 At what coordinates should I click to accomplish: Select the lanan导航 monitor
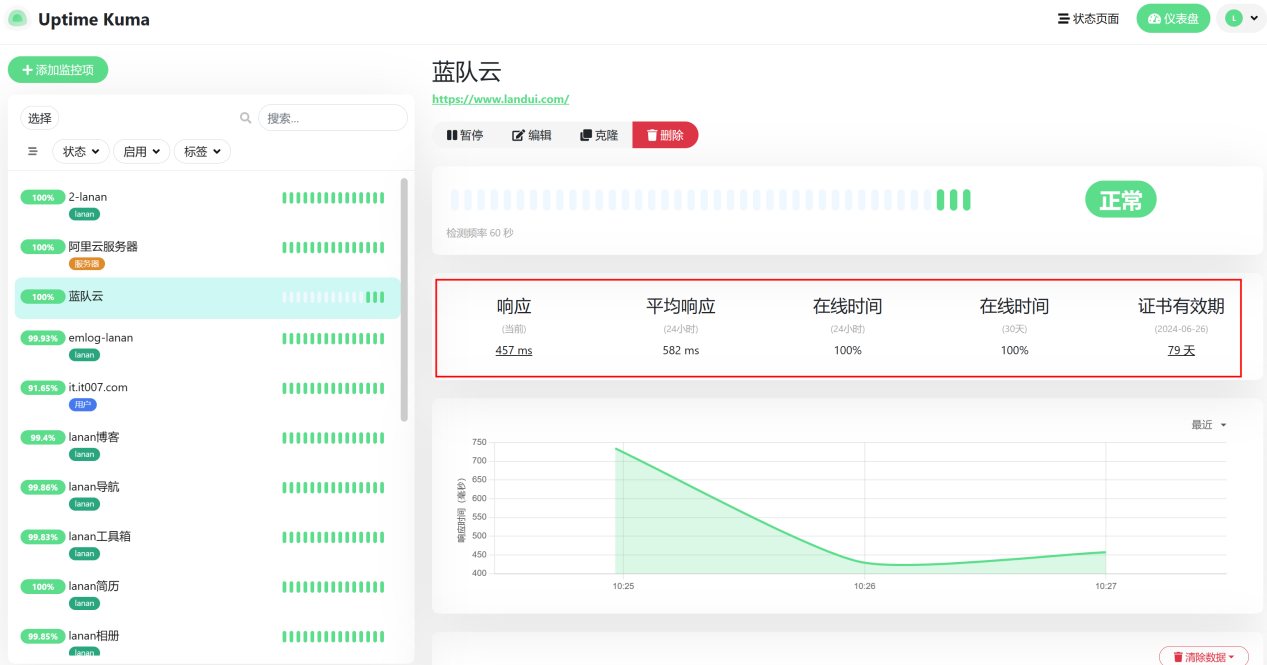pos(207,494)
